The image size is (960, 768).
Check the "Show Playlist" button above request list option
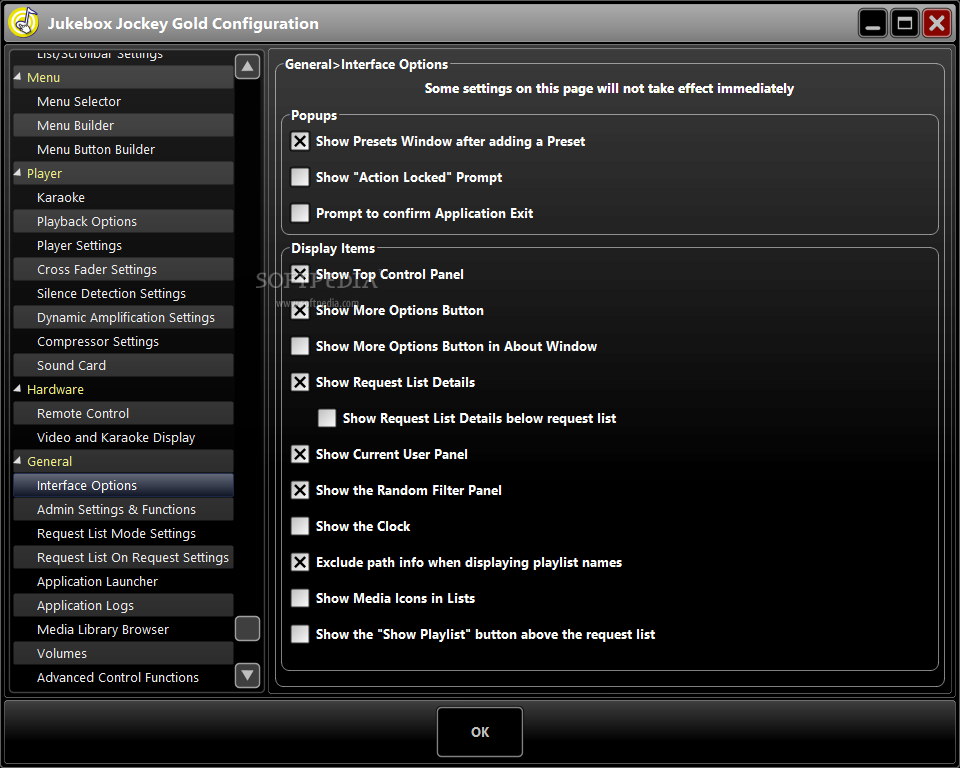(x=300, y=634)
